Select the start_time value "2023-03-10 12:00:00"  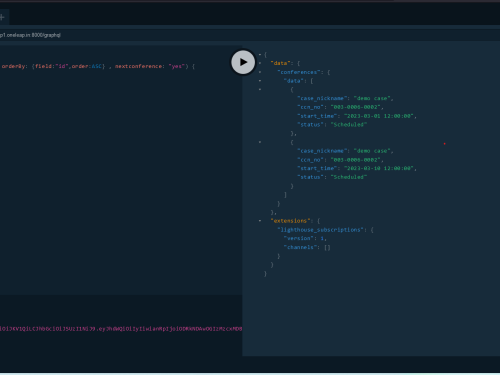(379, 168)
